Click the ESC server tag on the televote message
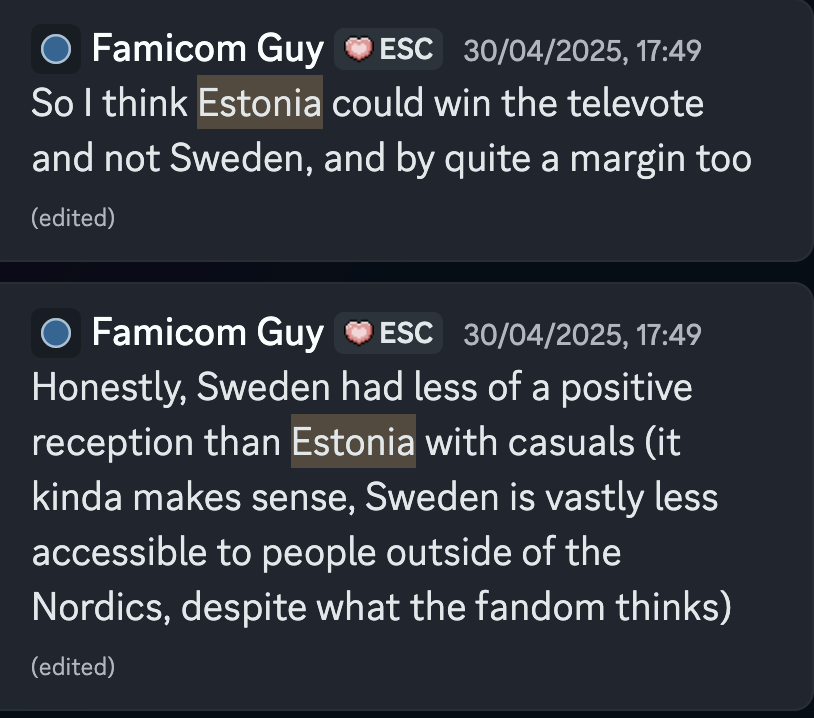814x718 pixels. pyautogui.click(x=390, y=50)
